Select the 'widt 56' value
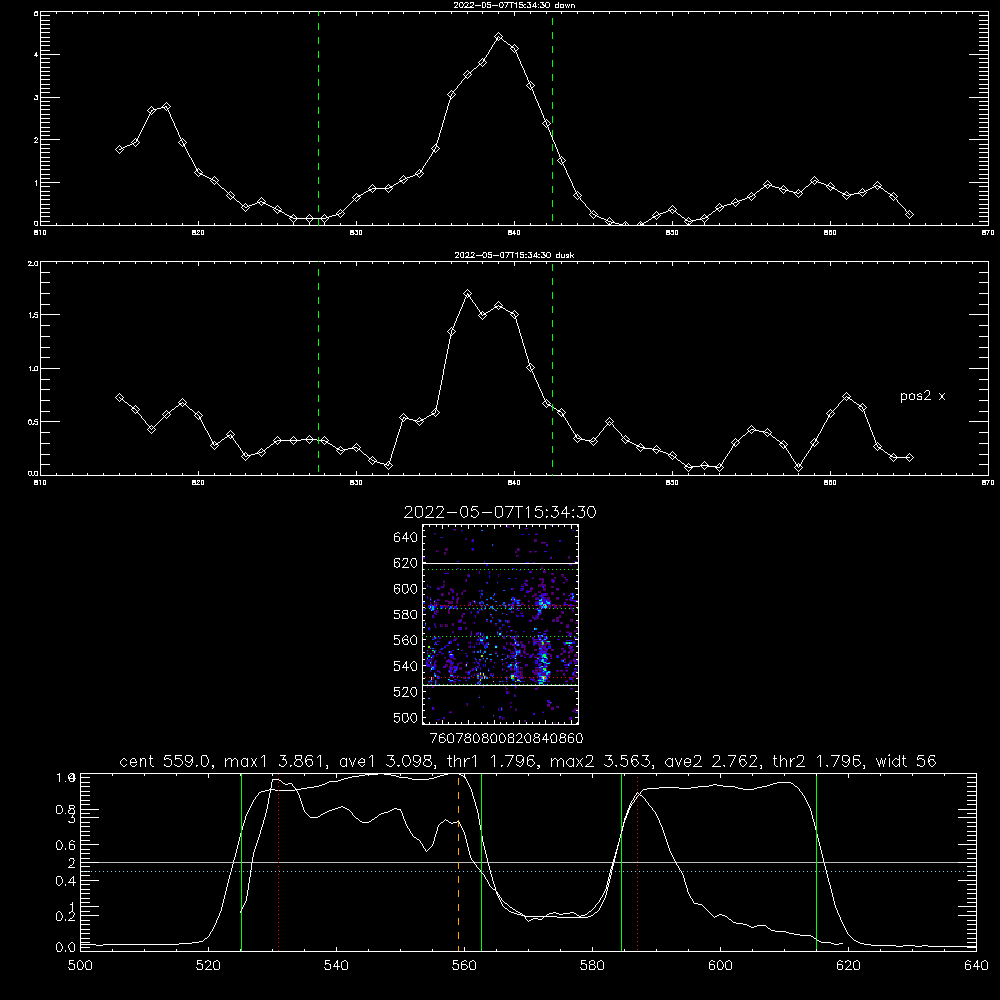1000x1000 pixels. [x=906, y=761]
